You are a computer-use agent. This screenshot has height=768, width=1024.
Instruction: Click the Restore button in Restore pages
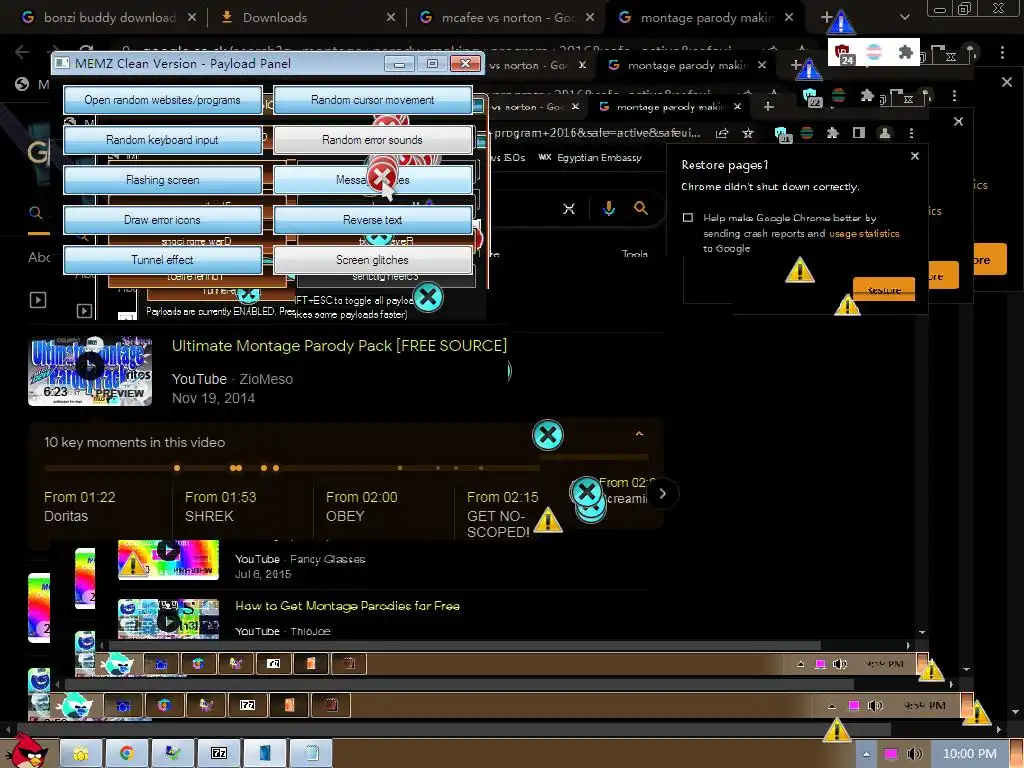pos(884,289)
